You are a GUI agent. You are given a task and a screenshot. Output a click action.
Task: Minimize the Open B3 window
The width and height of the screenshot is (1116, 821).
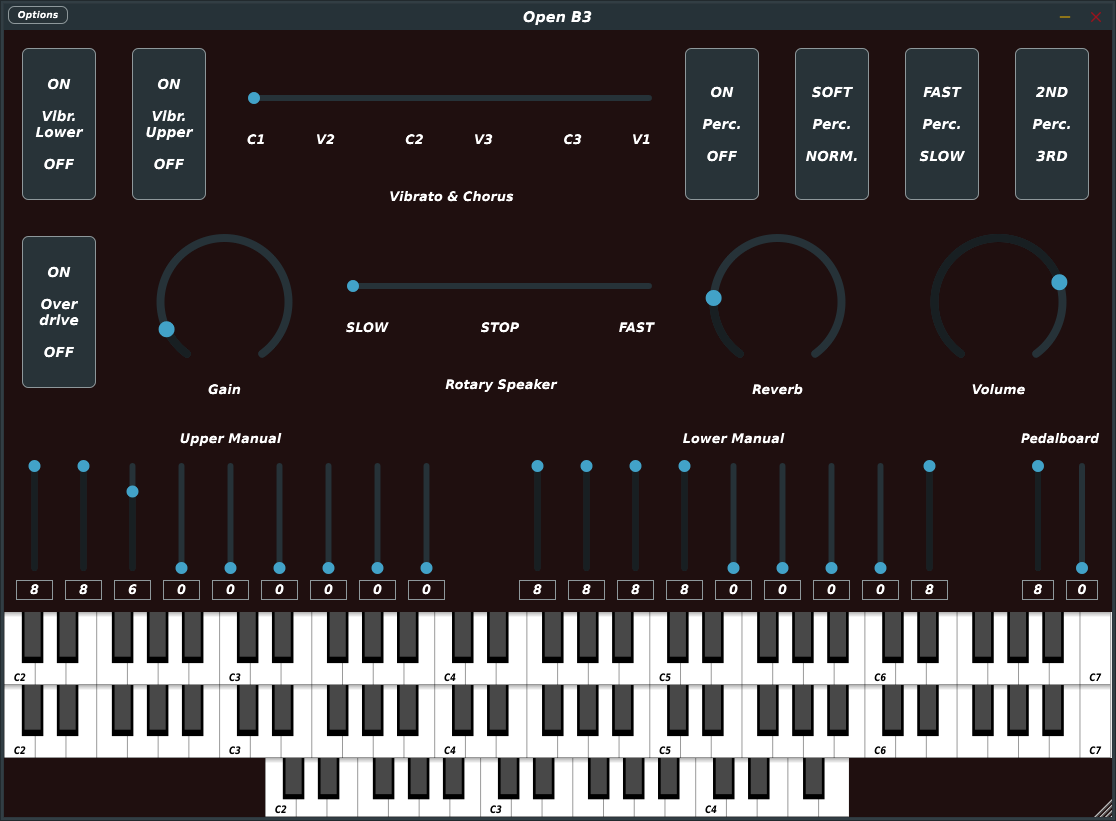[1065, 17]
